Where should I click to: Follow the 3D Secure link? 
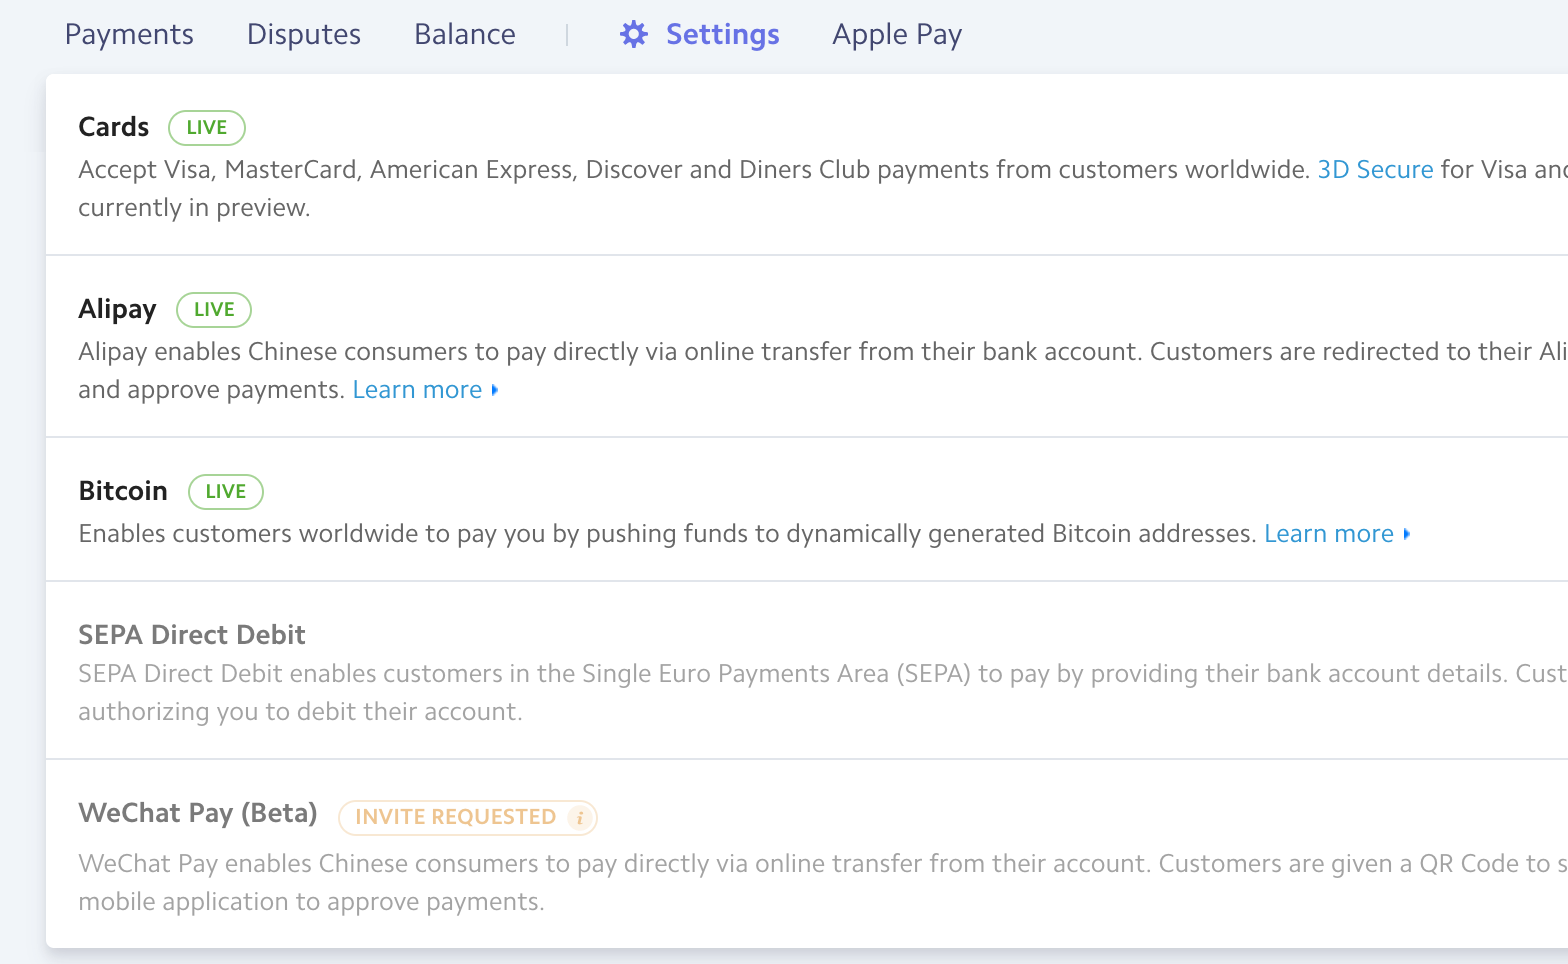pos(1375,170)
